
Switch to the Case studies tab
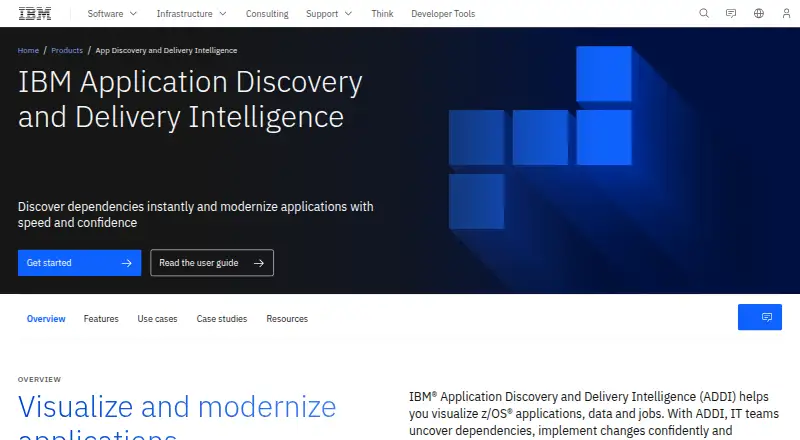pos(221,319)
